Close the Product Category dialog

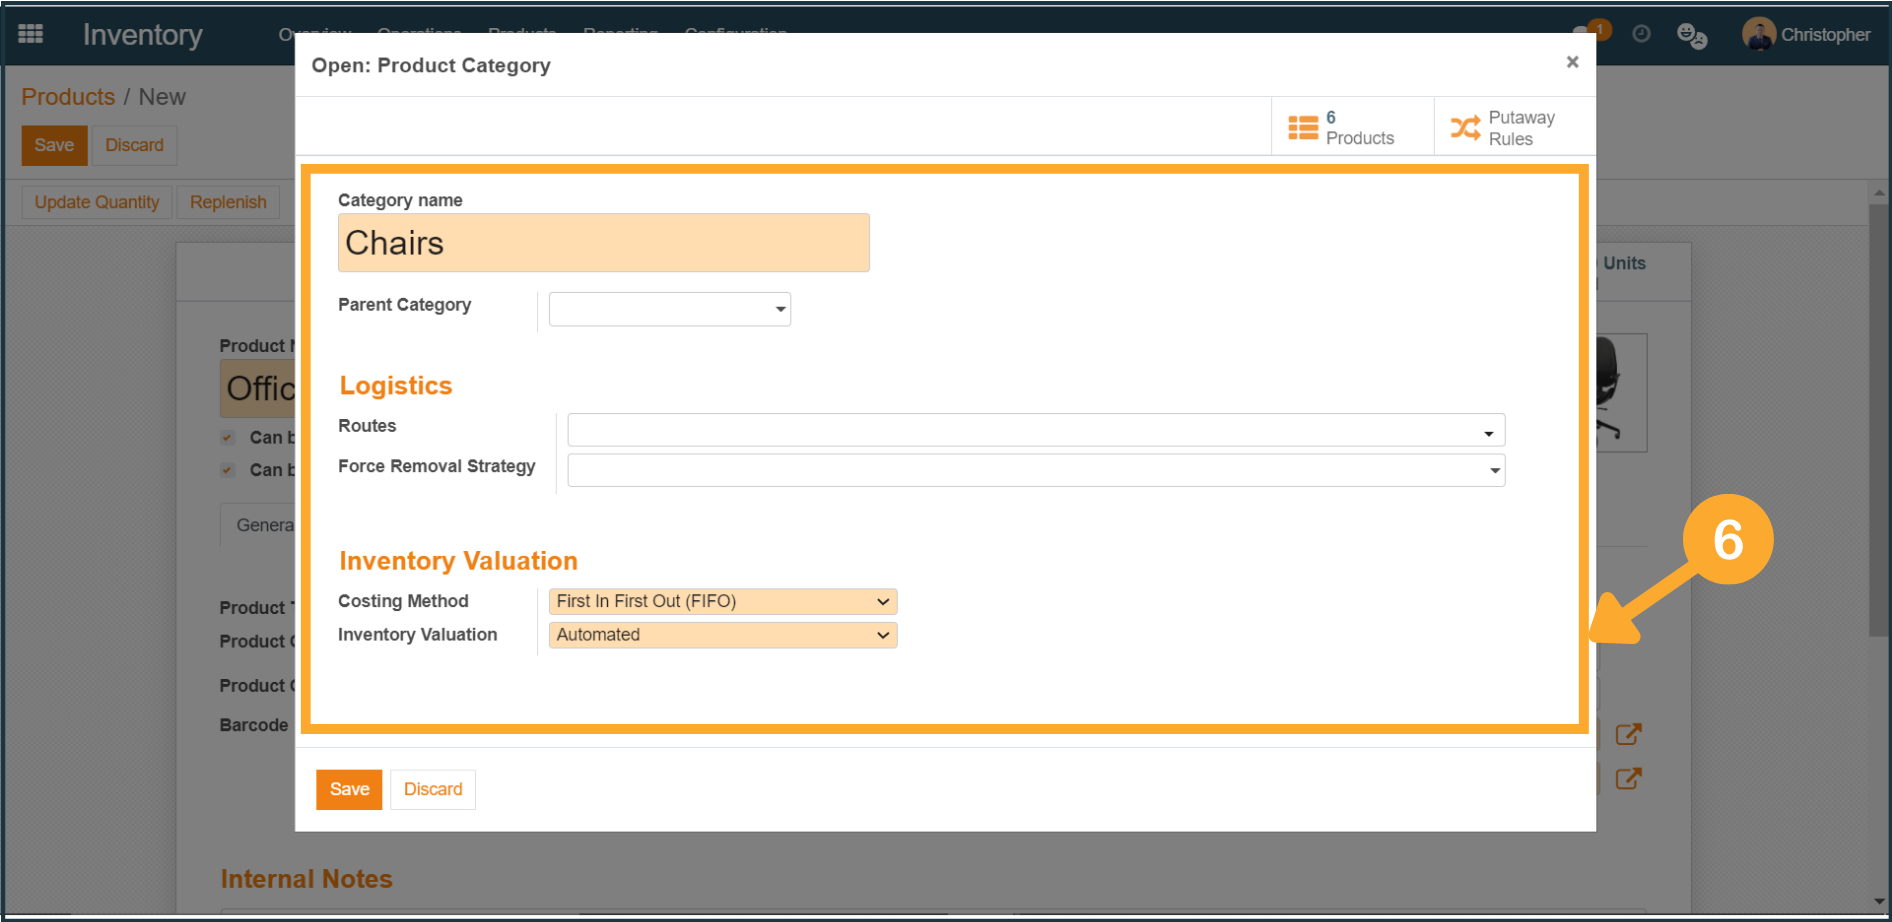1572,62
